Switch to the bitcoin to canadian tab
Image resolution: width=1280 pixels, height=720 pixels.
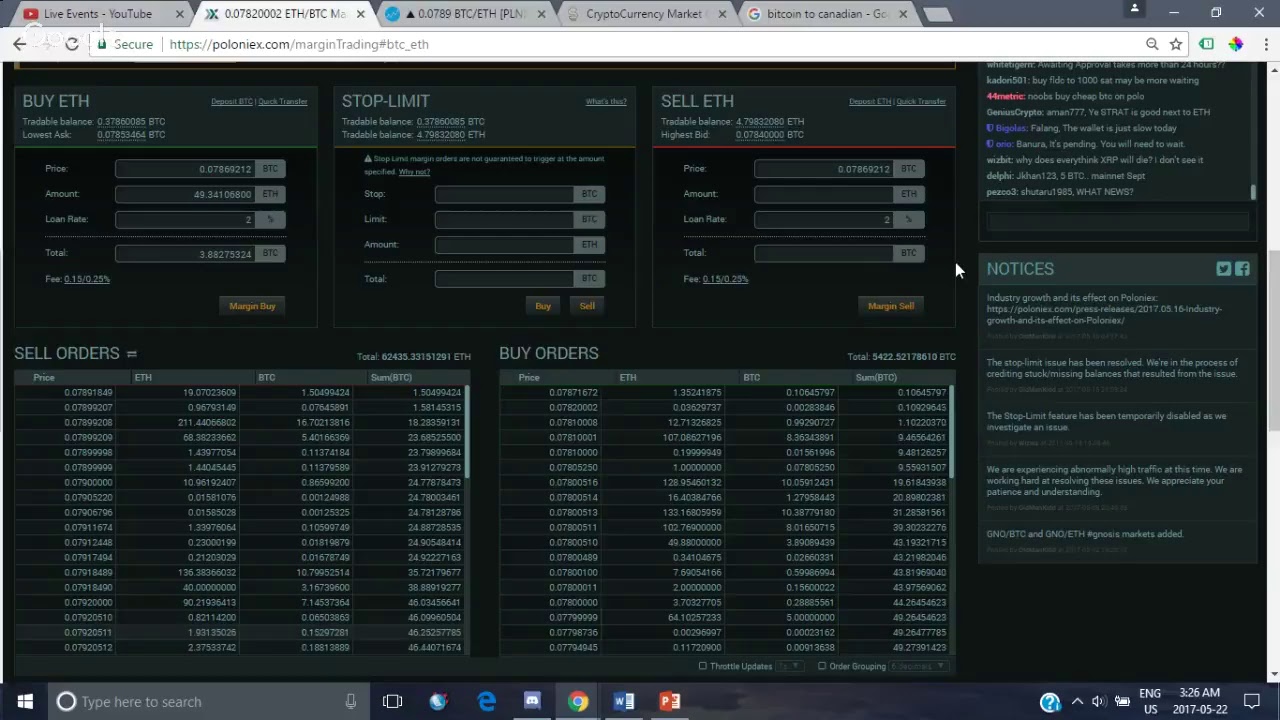(827, 14)
